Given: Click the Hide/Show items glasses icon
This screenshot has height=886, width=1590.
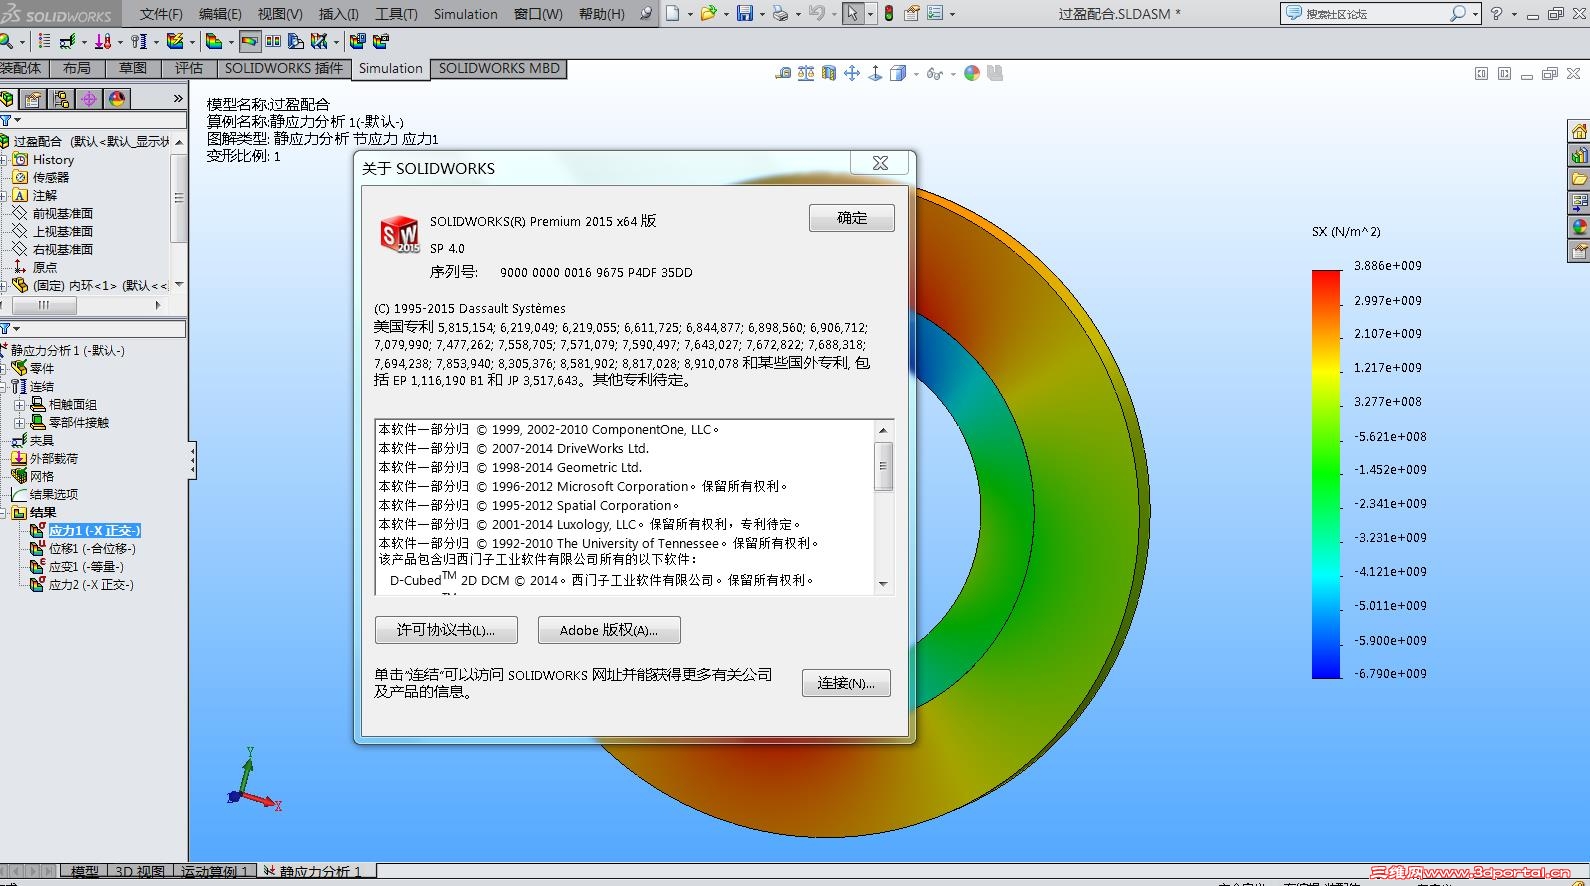Looking at the screenshot, I should click(x=934, y=73).
